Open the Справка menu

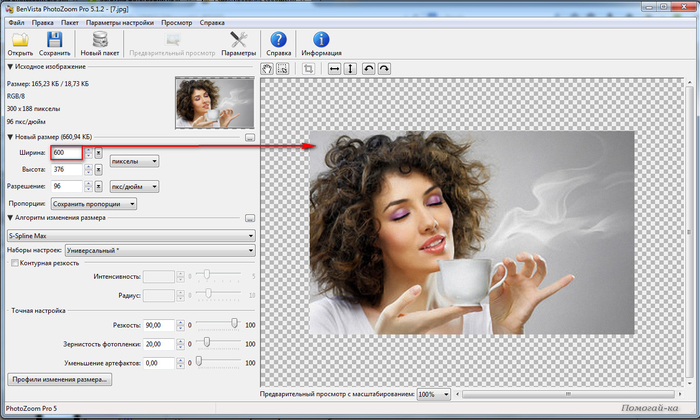pyautogui.click(x=212, y=22)
